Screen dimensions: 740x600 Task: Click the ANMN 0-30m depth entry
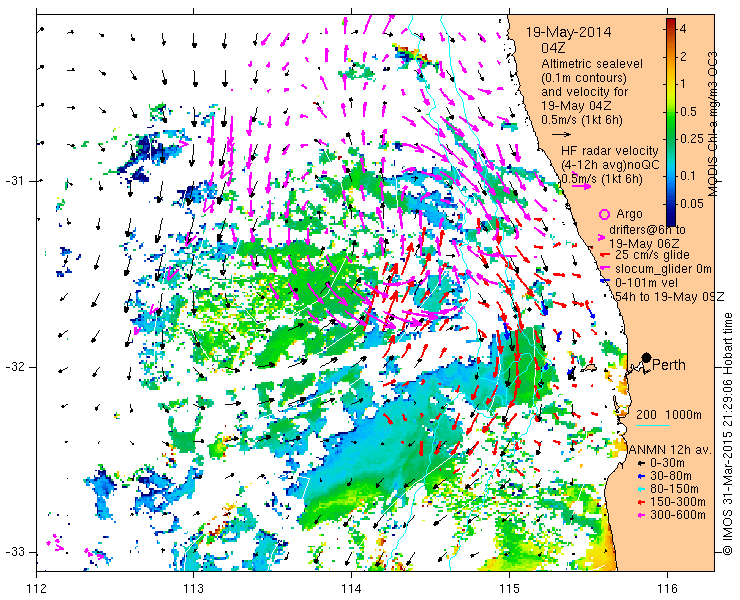click(x=667, y=463)
